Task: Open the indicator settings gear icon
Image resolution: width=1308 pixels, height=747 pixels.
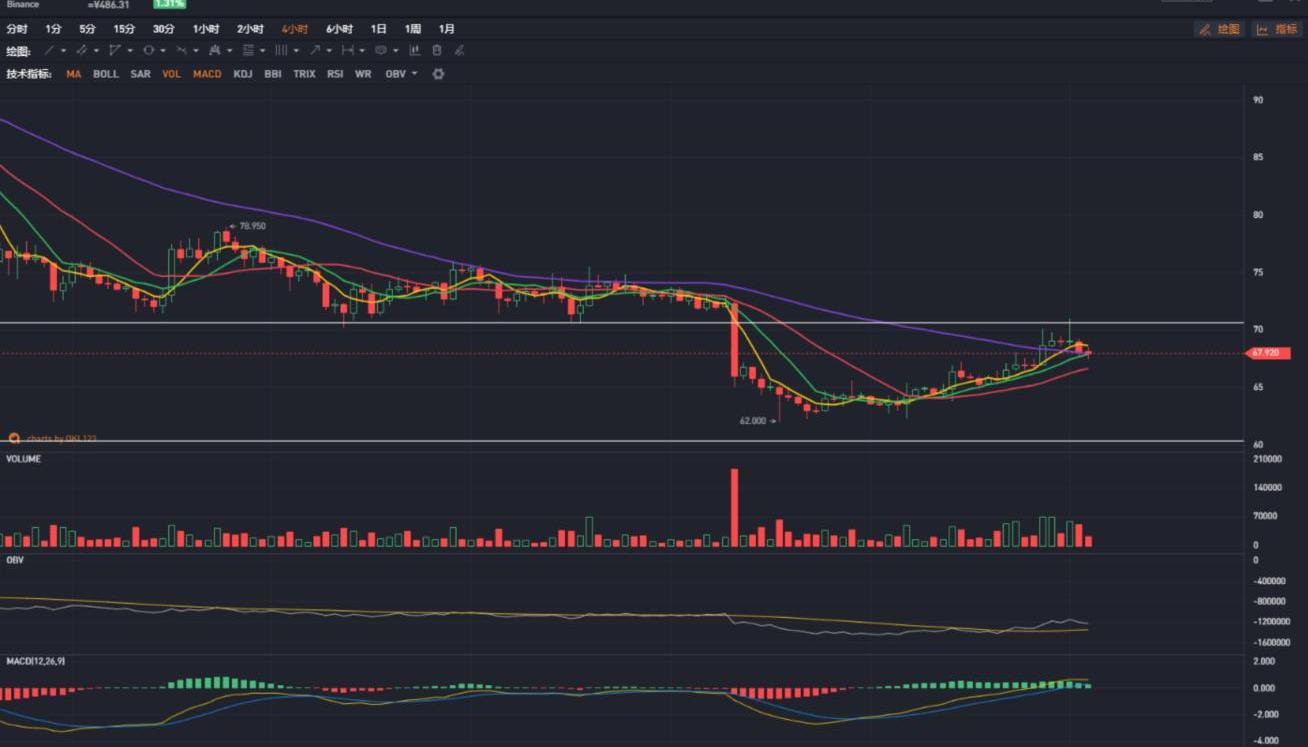Action: click(437, 74)
